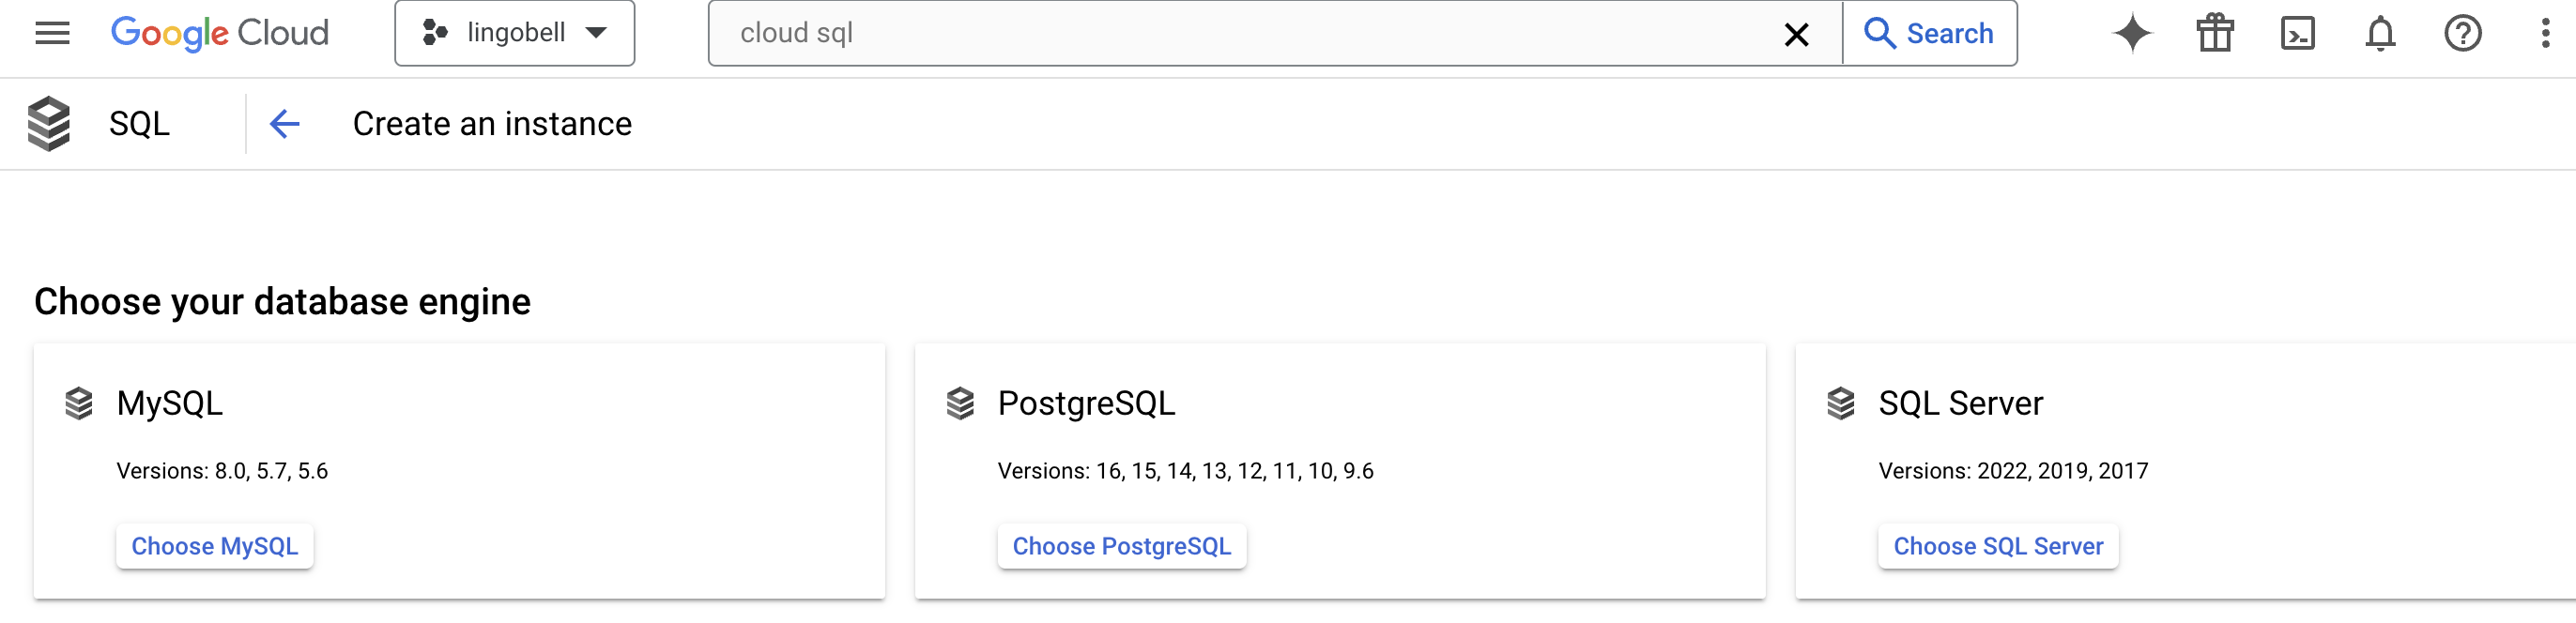This screenshot has width=2576, height=623.
Task: Open the hamburger navigation menu
Action: pyautogui.click(x=52, y=33)
